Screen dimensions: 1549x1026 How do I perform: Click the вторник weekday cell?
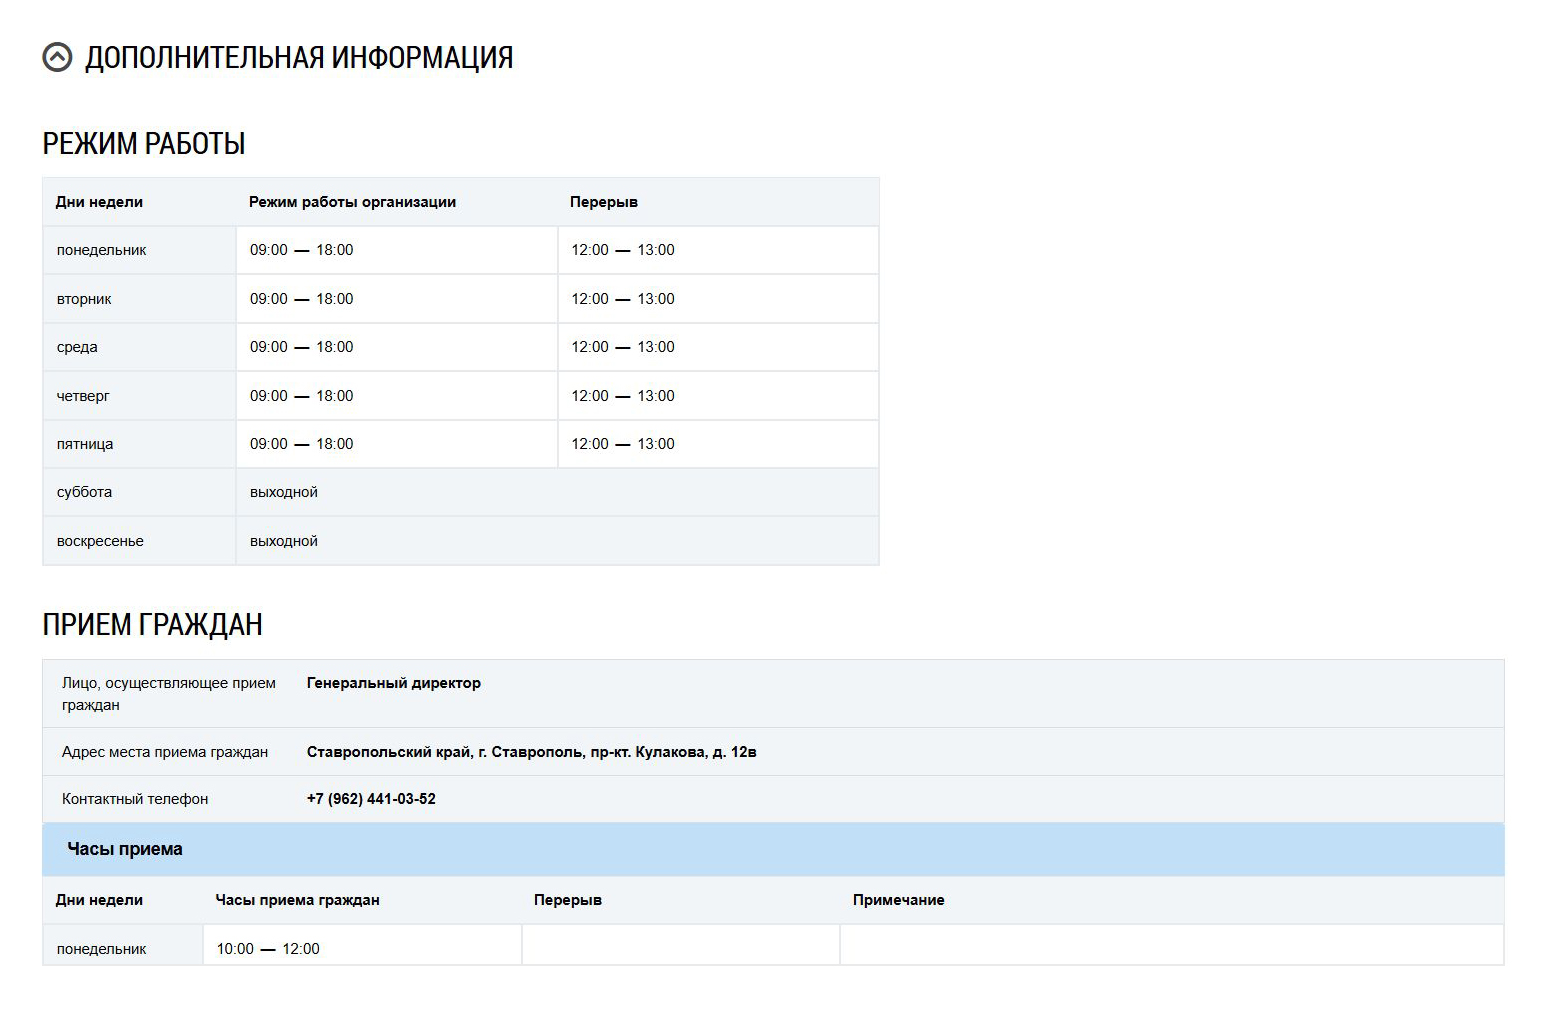[x=83, y=298]
